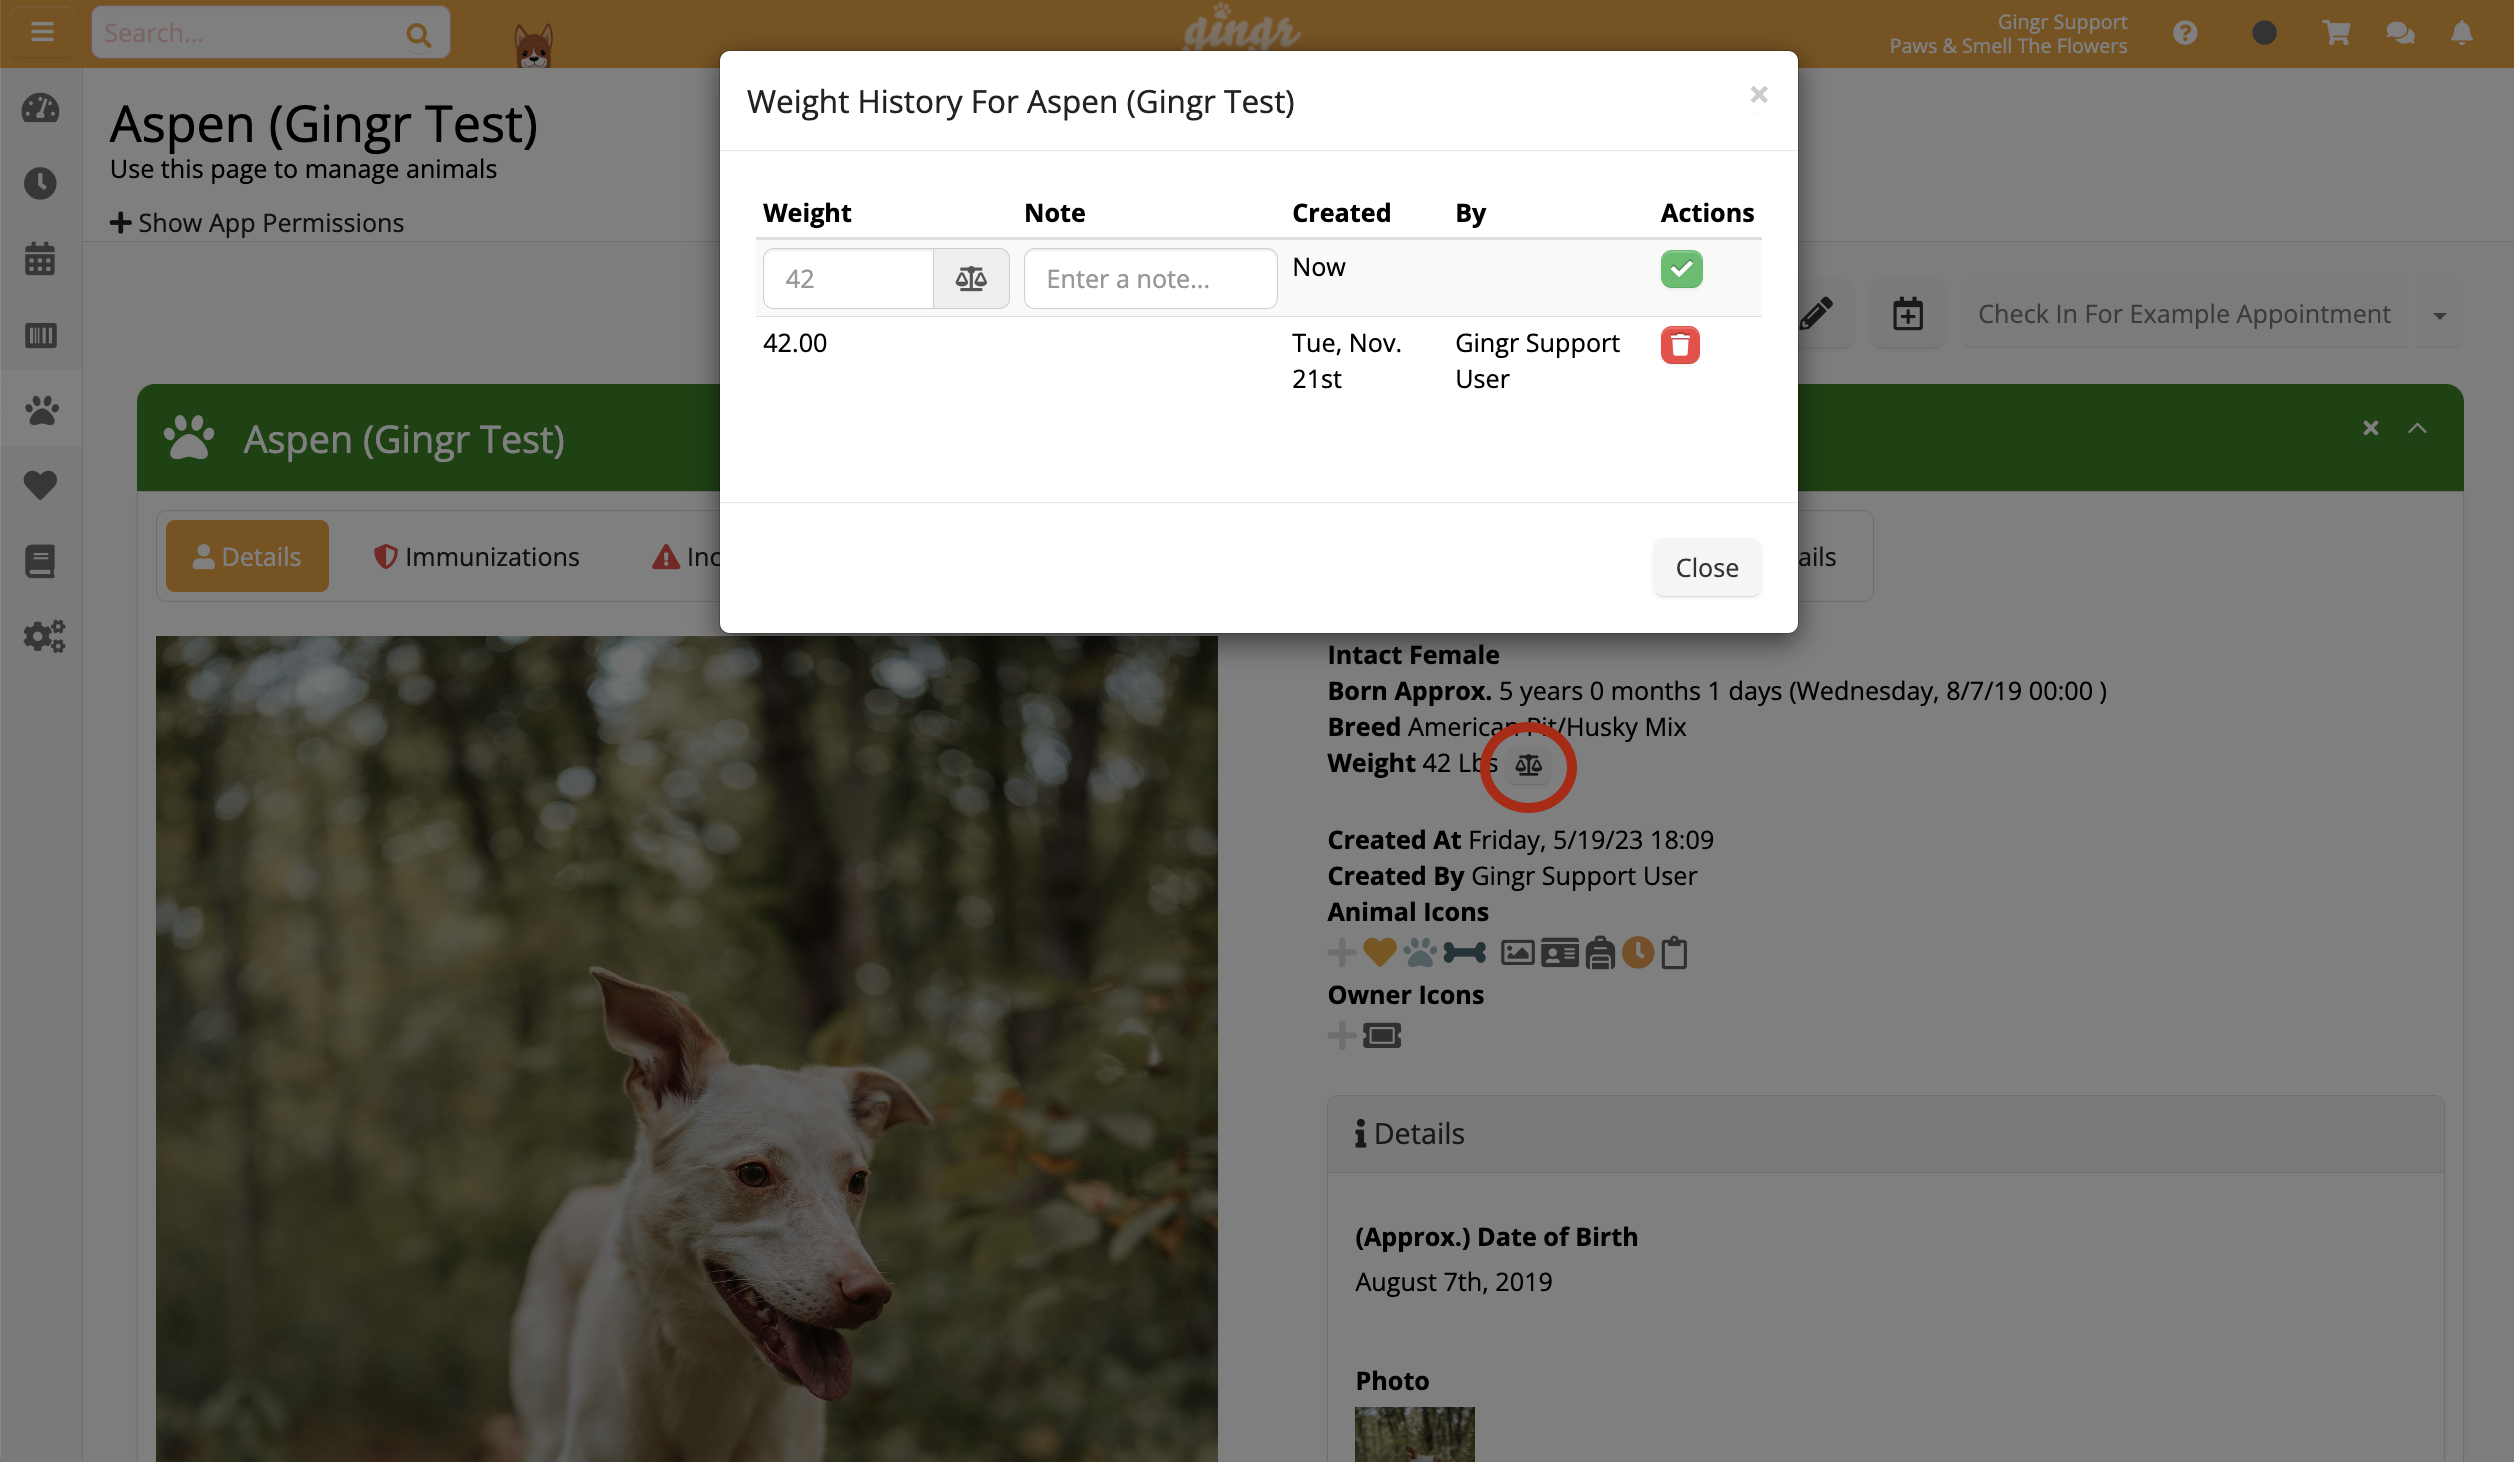Open the chat messages icon

(2400, 33)
